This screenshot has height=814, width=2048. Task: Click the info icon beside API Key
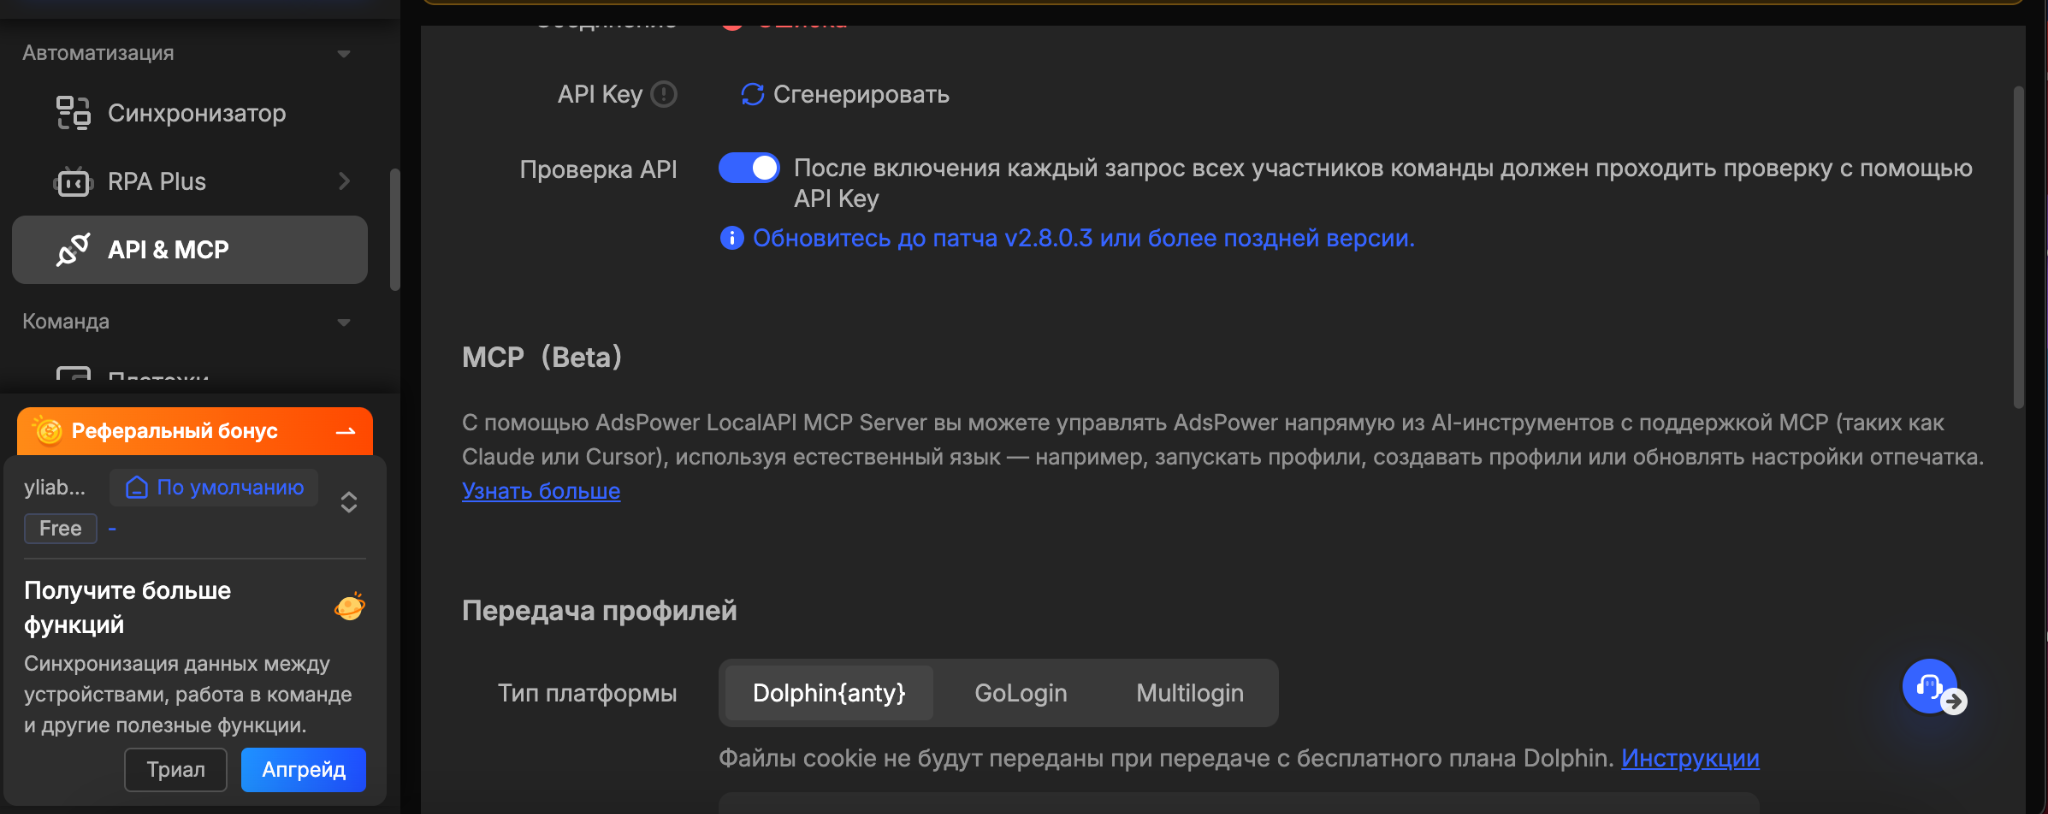coord(663,94)
